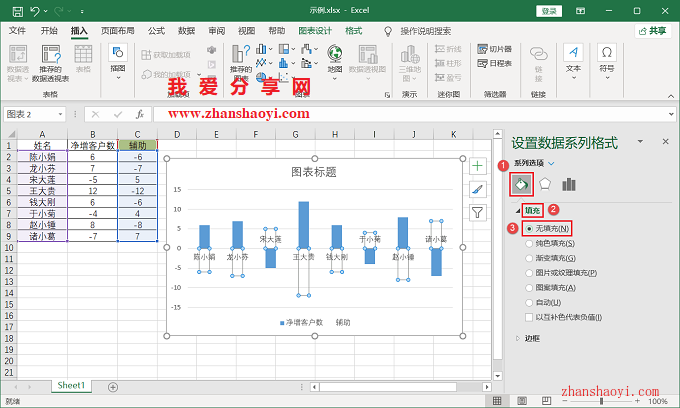Select No fill (无填充) radio button
Screen dimensions: 680x408
(529, 228)
